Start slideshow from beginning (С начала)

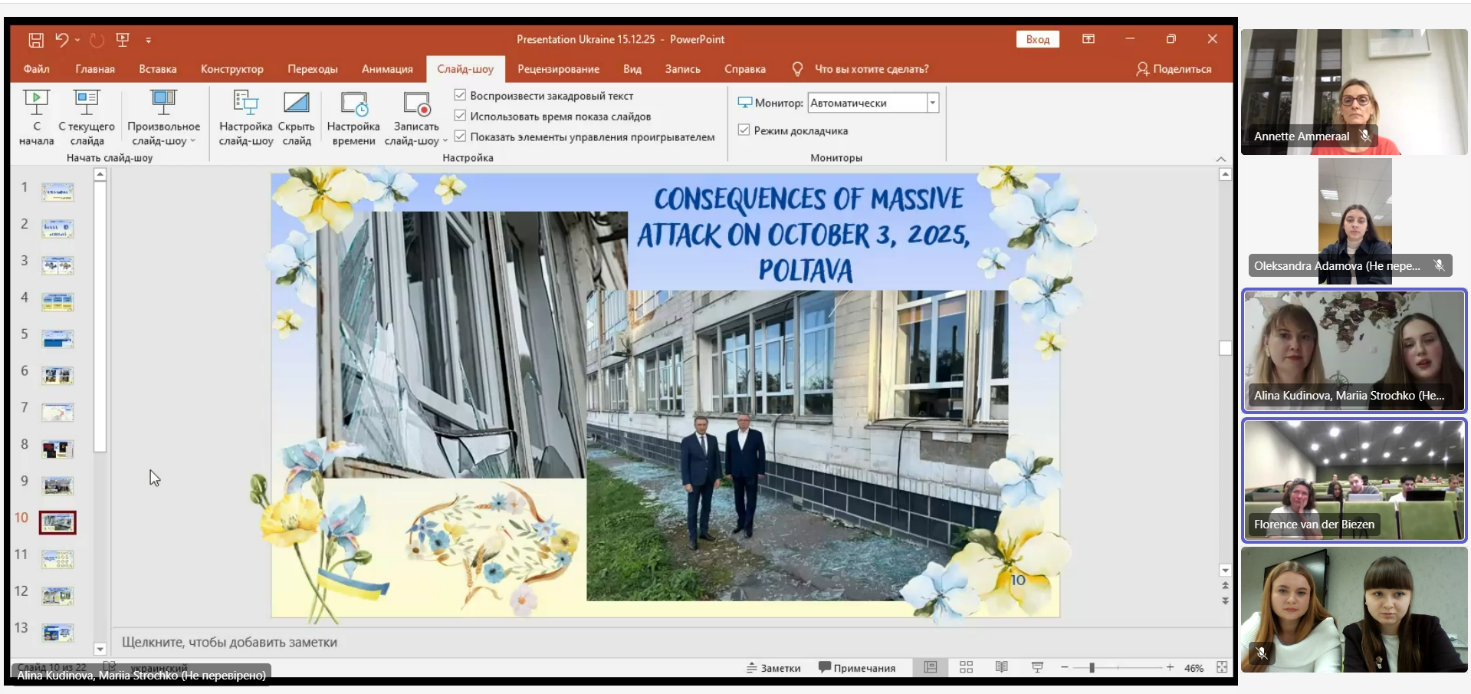(x=36, y=103)
